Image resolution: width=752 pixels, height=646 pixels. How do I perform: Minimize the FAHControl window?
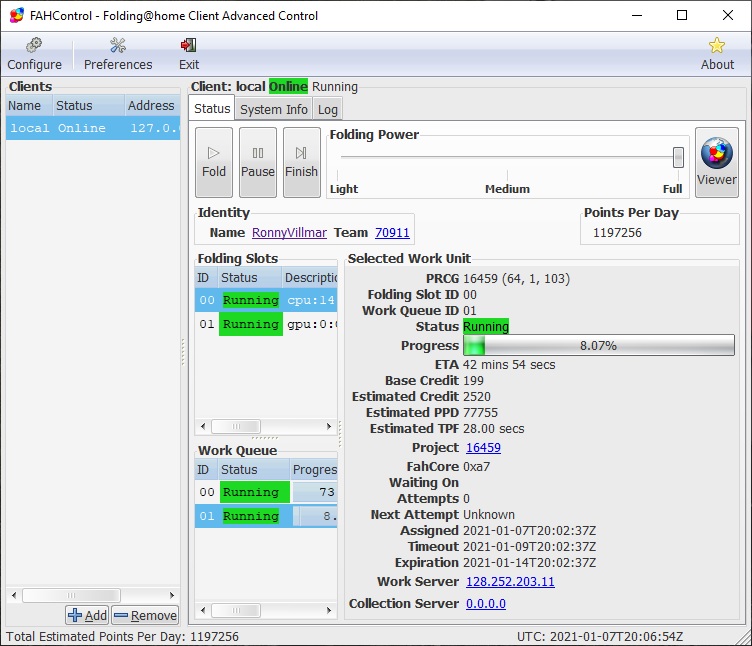point(636,15)
